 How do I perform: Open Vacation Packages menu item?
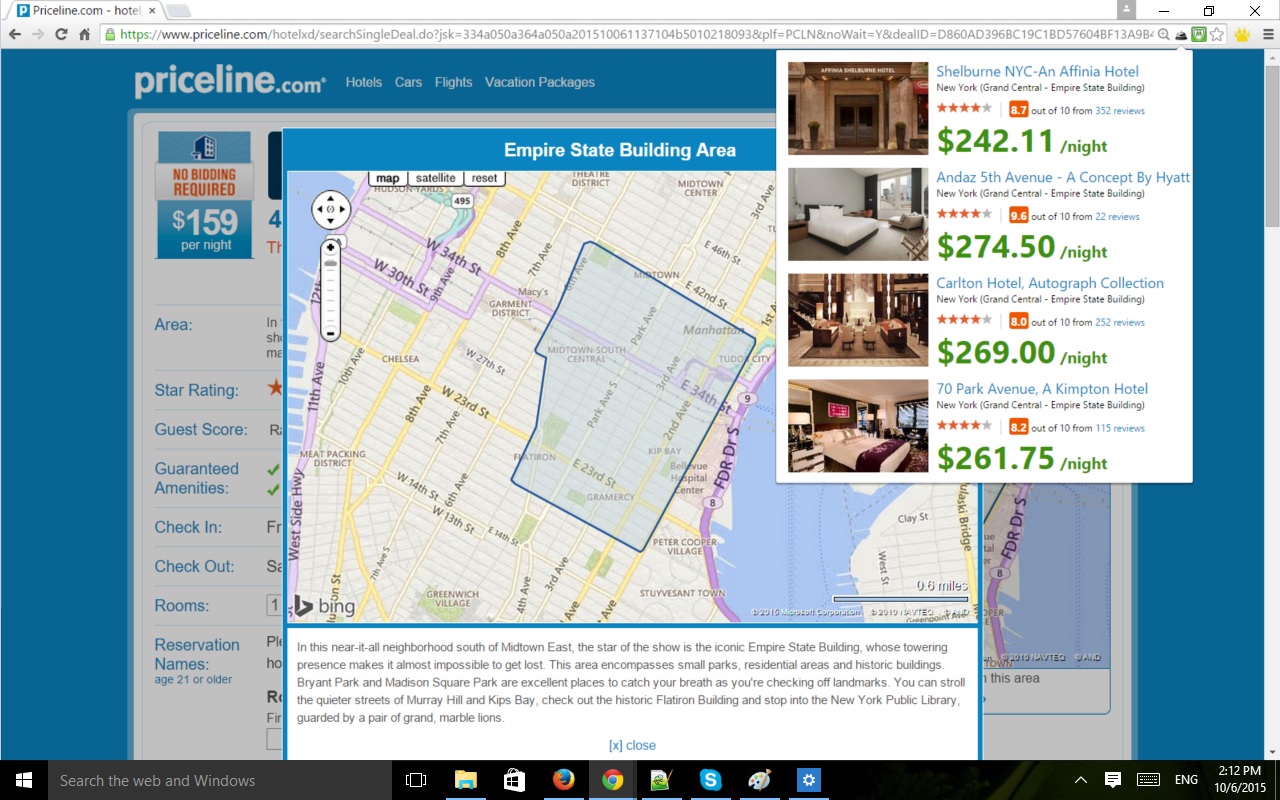(x=540, y=82)
